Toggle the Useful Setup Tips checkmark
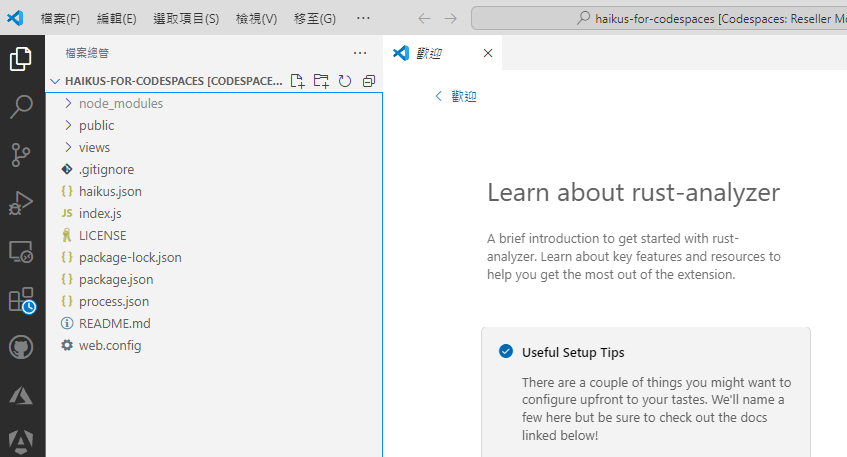Viewport: 847px width, 457px height. 506,352
